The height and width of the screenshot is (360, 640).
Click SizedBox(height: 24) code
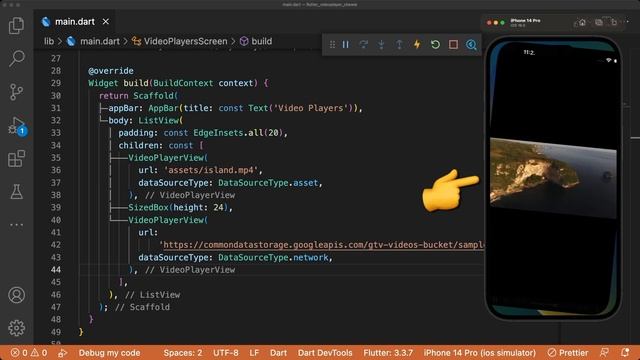click(x=178, y=208)
